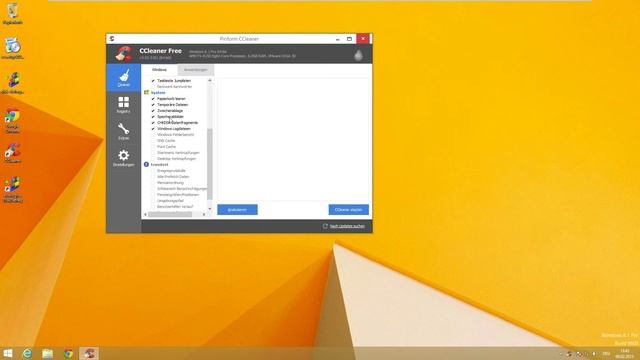Open the Windows Start button
The height and width of the screenshot is (360, 640).
[8, 353]
